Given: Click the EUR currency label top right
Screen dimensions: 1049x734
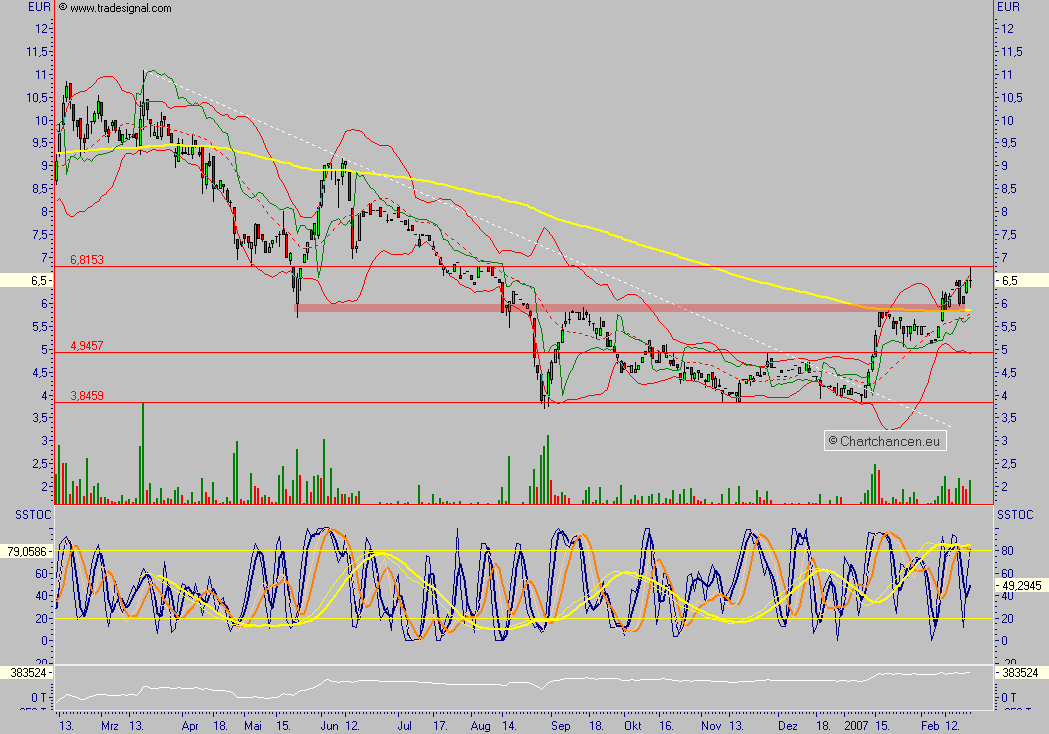Looking at the screenshot, I should click(1008, 7).
